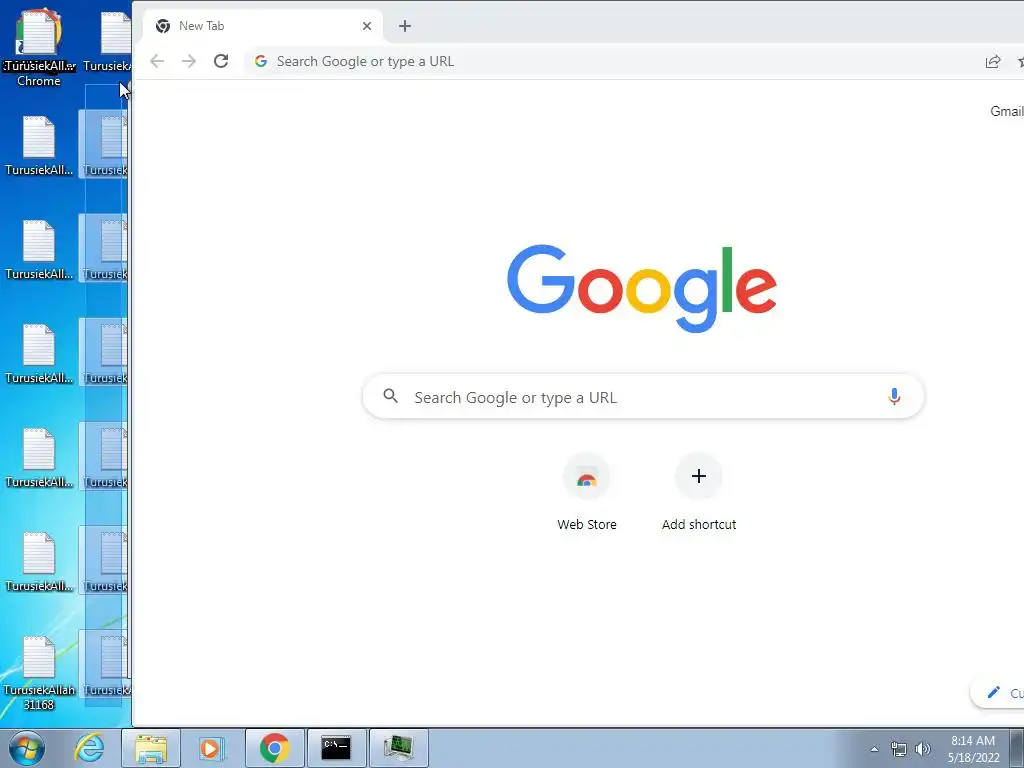Click the Google G icon in the address bar
The height and width of the screenshot is (768, 1024).
pos(261,61)
